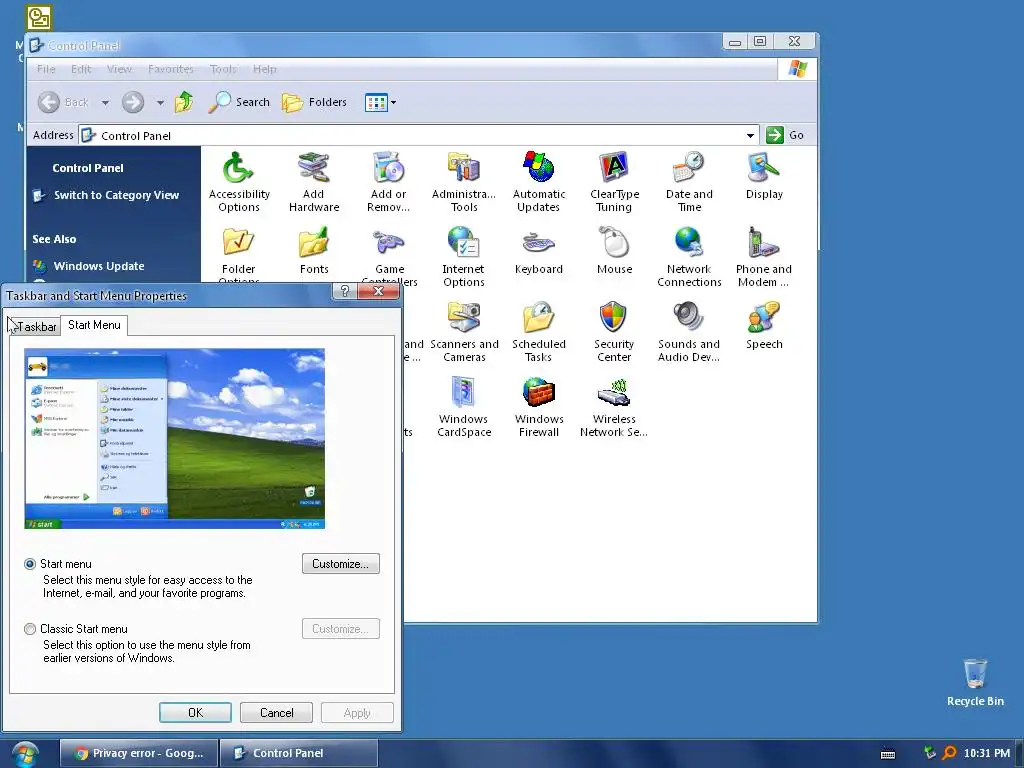The height and width of the screenshot is (768, 1024).
Task: Open Folder Options icon
Action: tap(238, 255)
